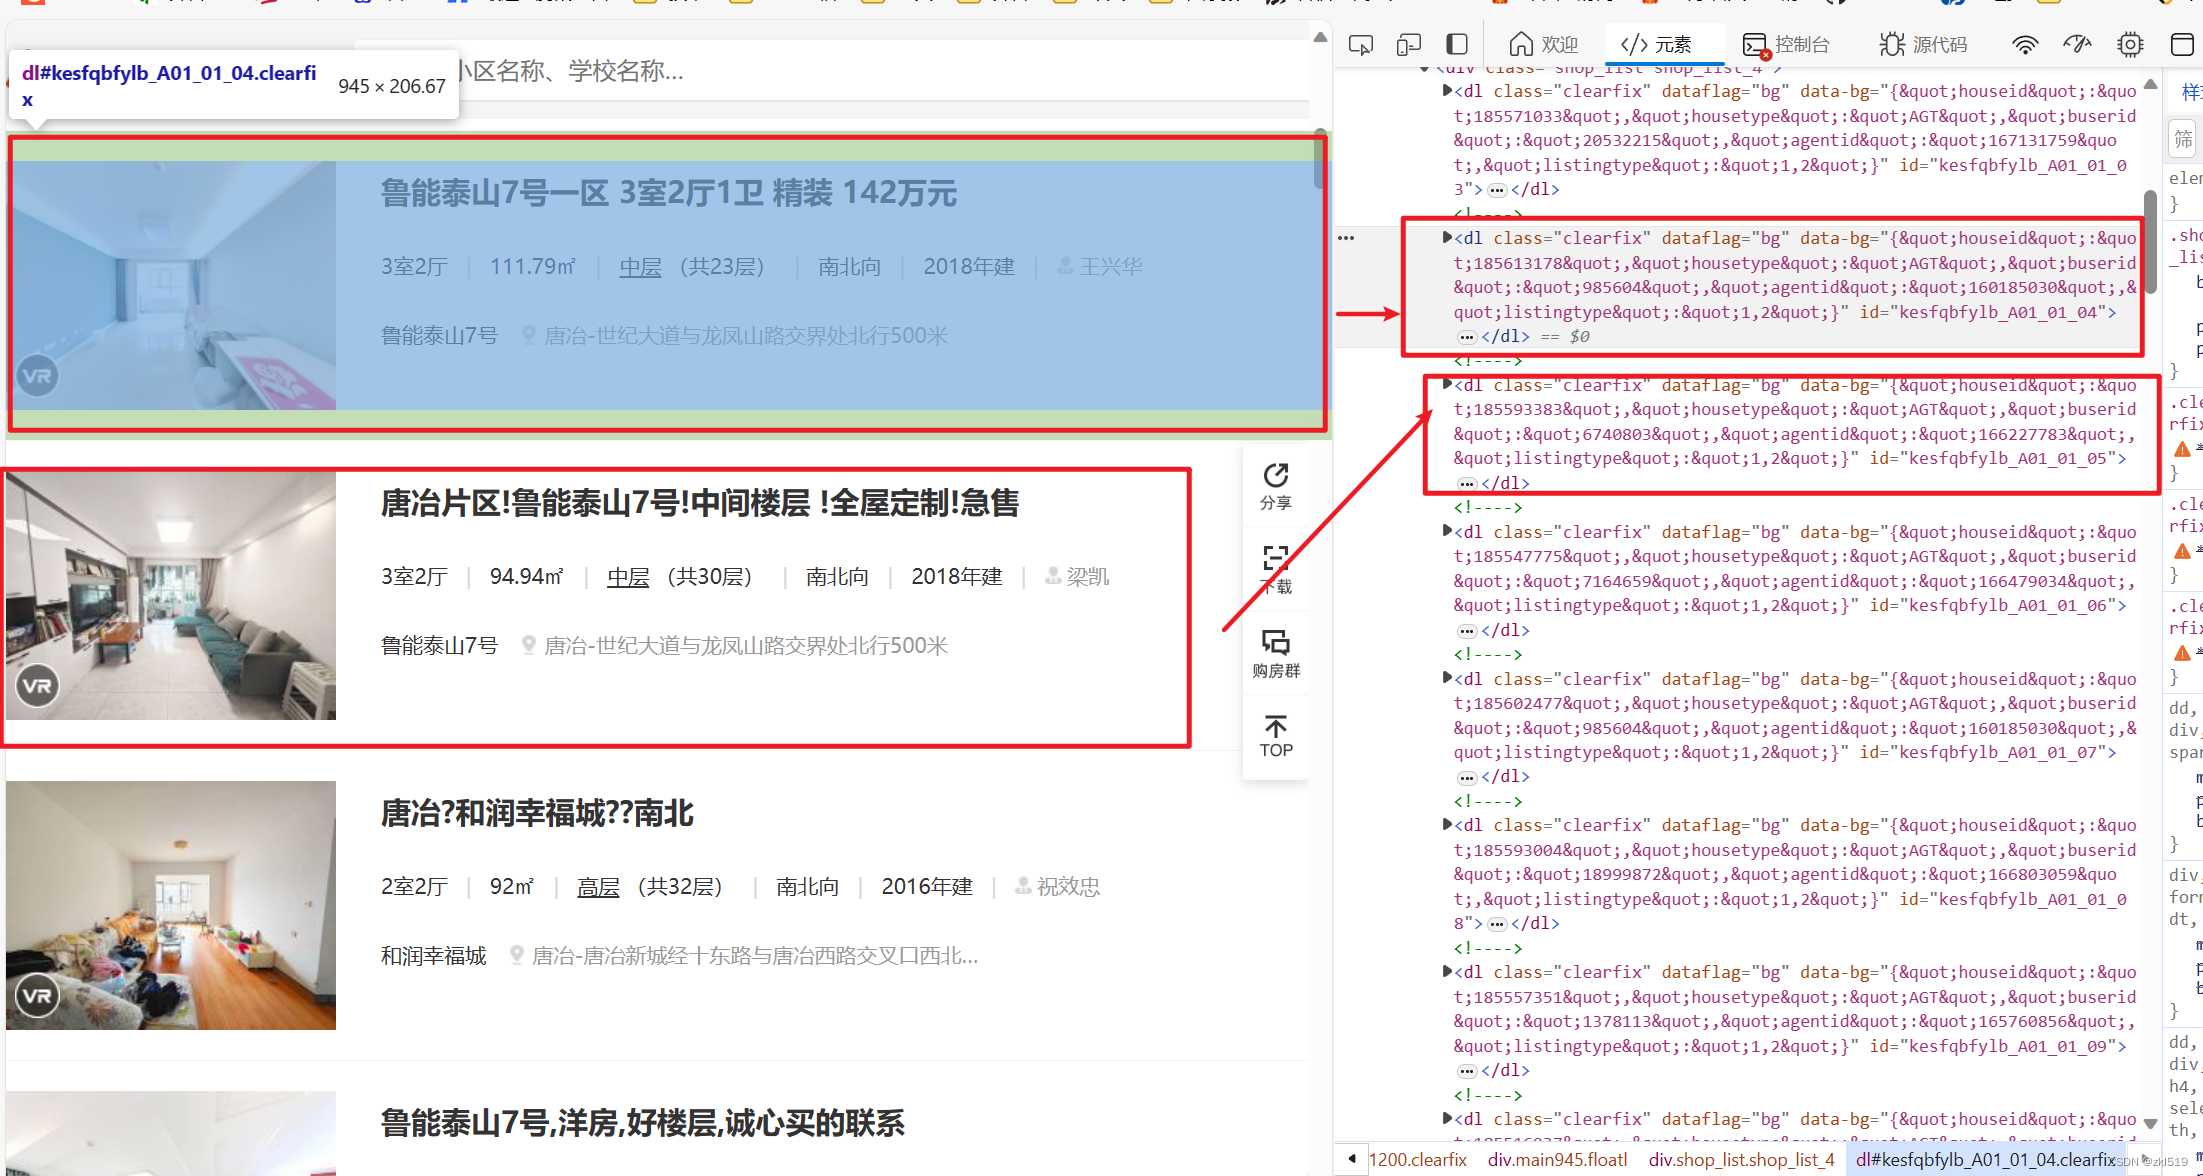Click the 下载 download QR icon

pos(1276,571)
